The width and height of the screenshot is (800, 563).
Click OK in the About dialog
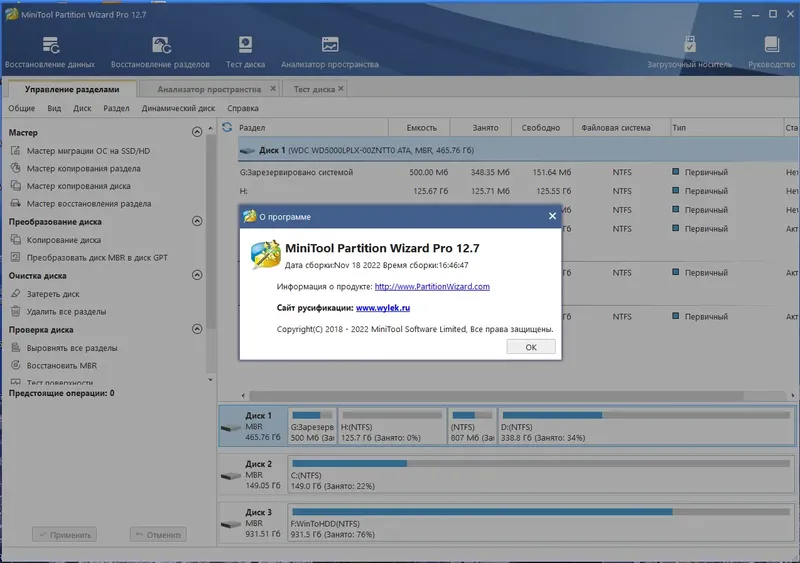pyautogui.click(x=531, y=347)
